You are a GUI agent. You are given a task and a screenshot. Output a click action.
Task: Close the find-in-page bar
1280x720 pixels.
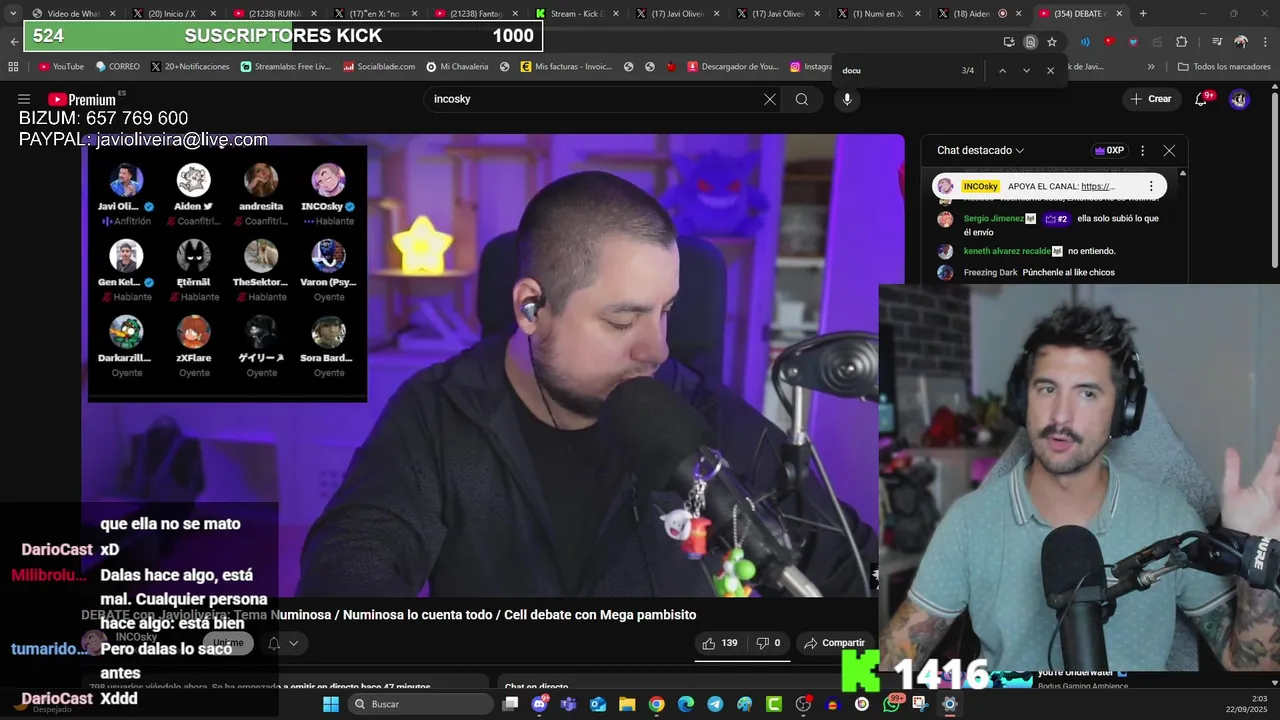pos(1050,70)
